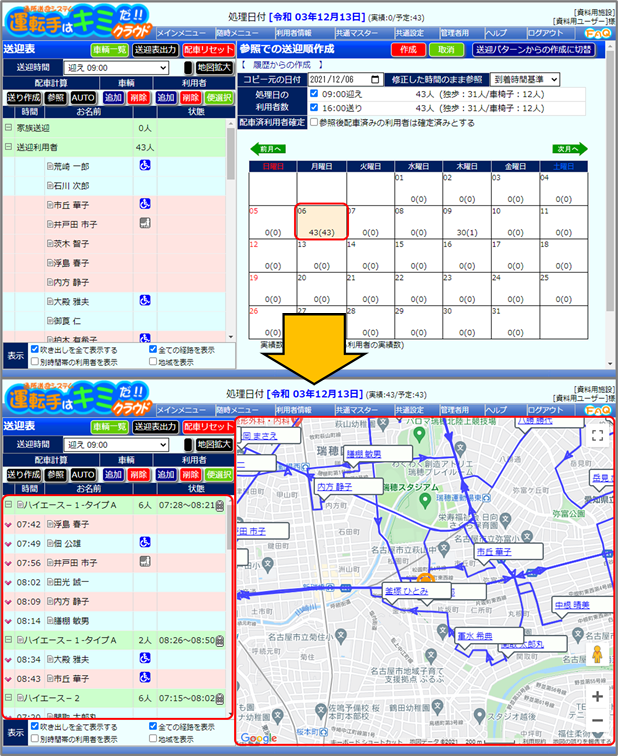This screenshot has height=756, width=618.
Task: Click date field showing 2021/12/06
Action: pyautogui.click(x=346, y=79)
